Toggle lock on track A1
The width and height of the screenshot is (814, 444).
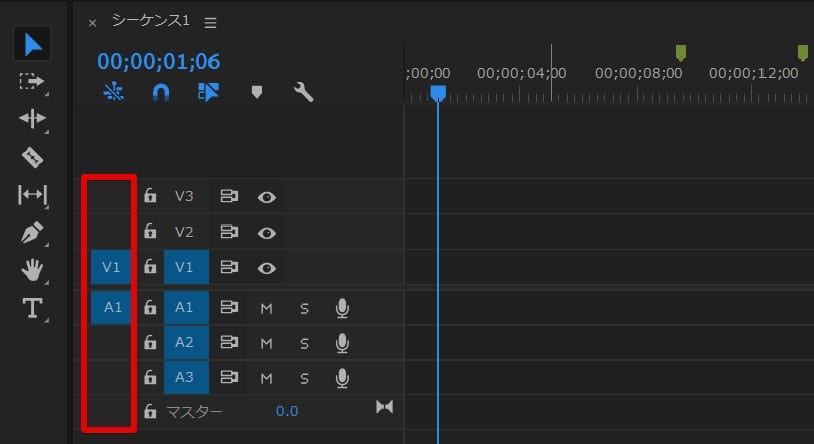[x=150, y=307]
